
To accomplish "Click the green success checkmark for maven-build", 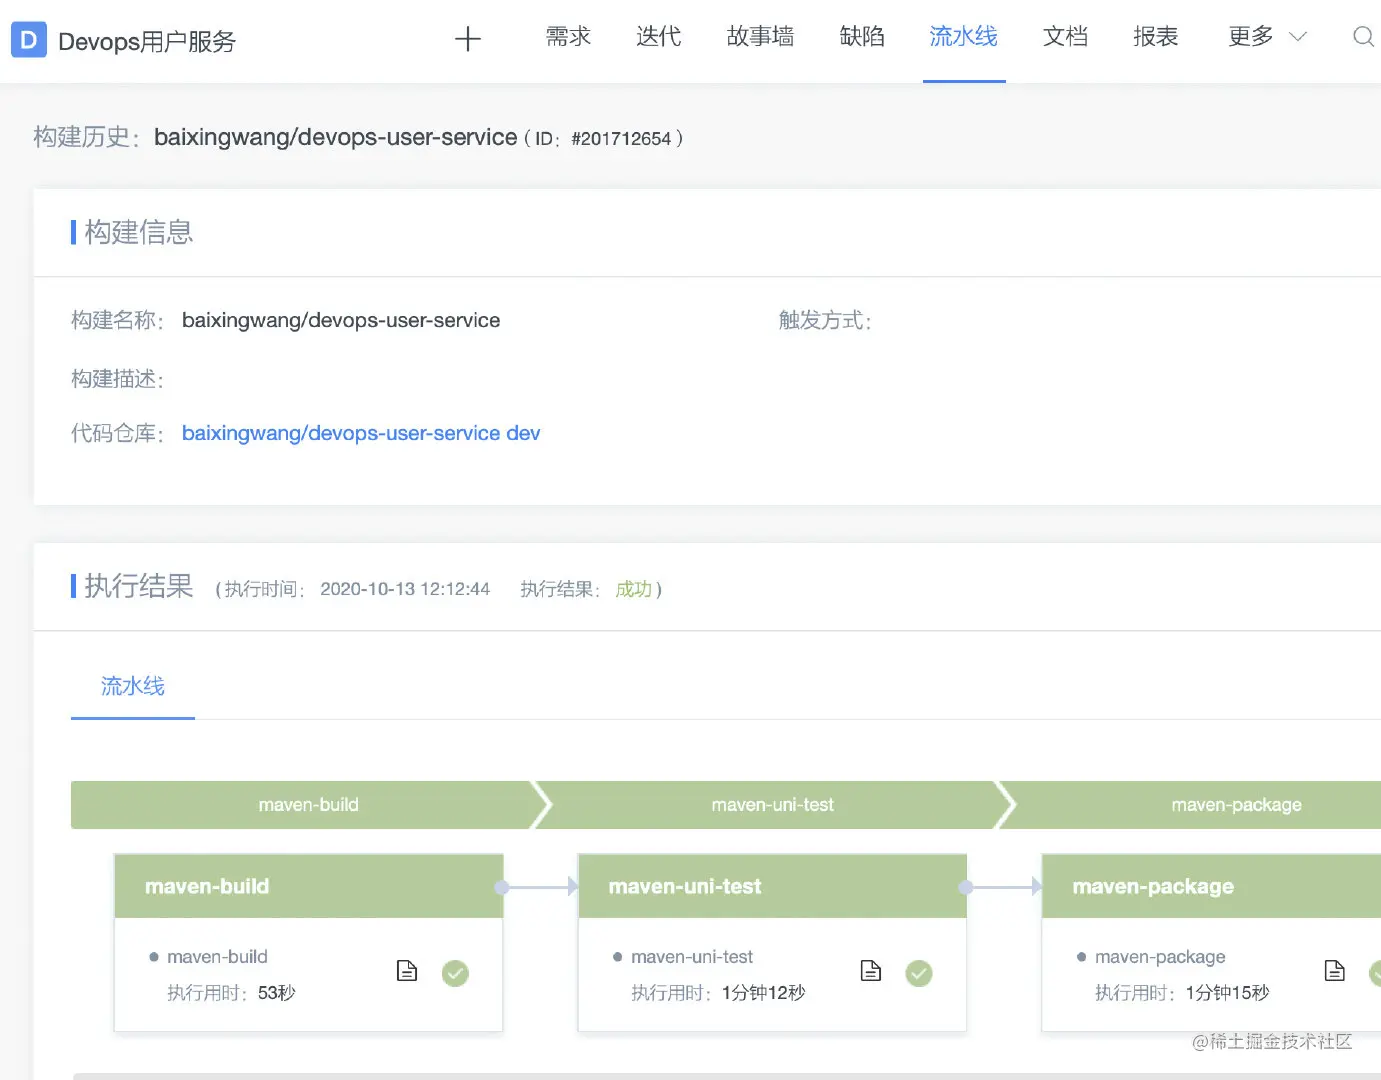I will pos(455,973).
